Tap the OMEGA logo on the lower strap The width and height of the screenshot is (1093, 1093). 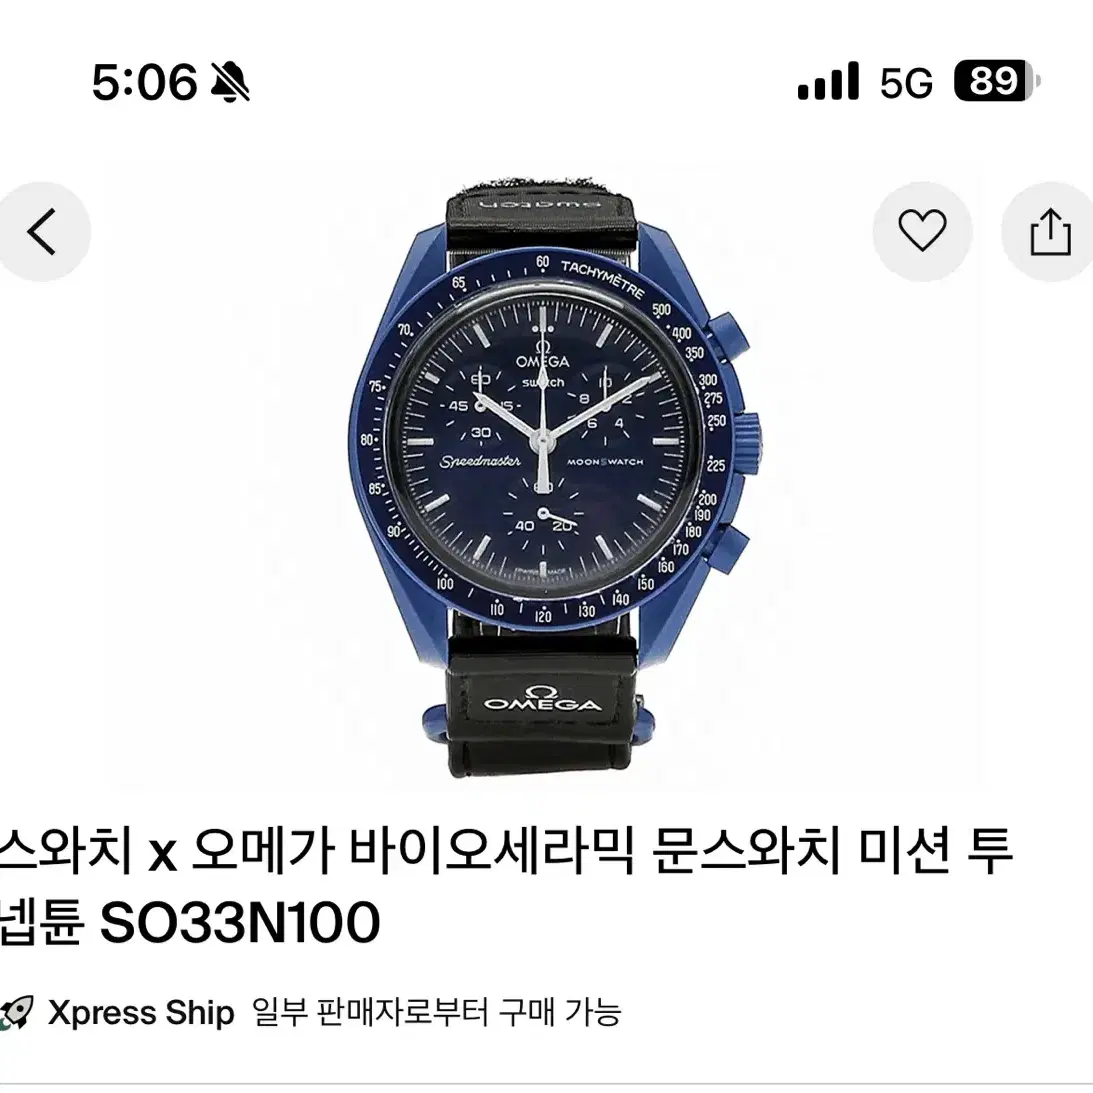(x=543, y=698)
